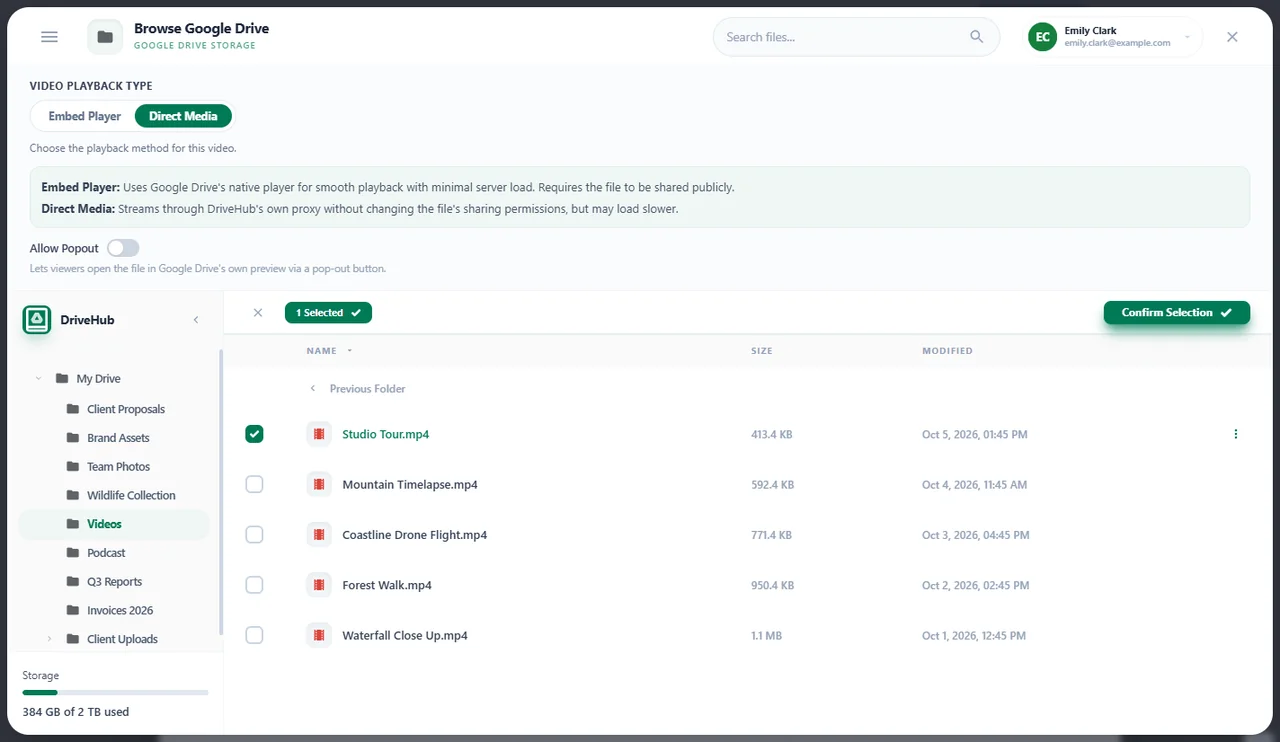Click the Waterfall Close Up.mp4 file icon
The height and width of the screenshot is (742, 1280).
pyautogui.click(x=319, y=635)
